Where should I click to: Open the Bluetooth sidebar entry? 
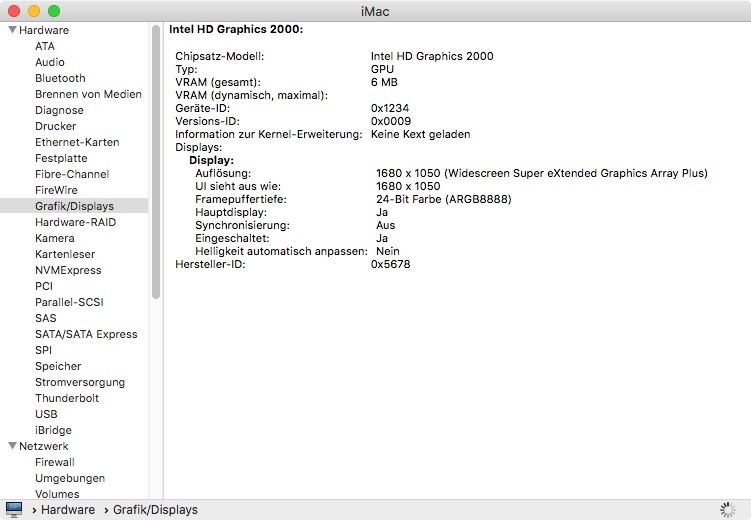(60, 78)
